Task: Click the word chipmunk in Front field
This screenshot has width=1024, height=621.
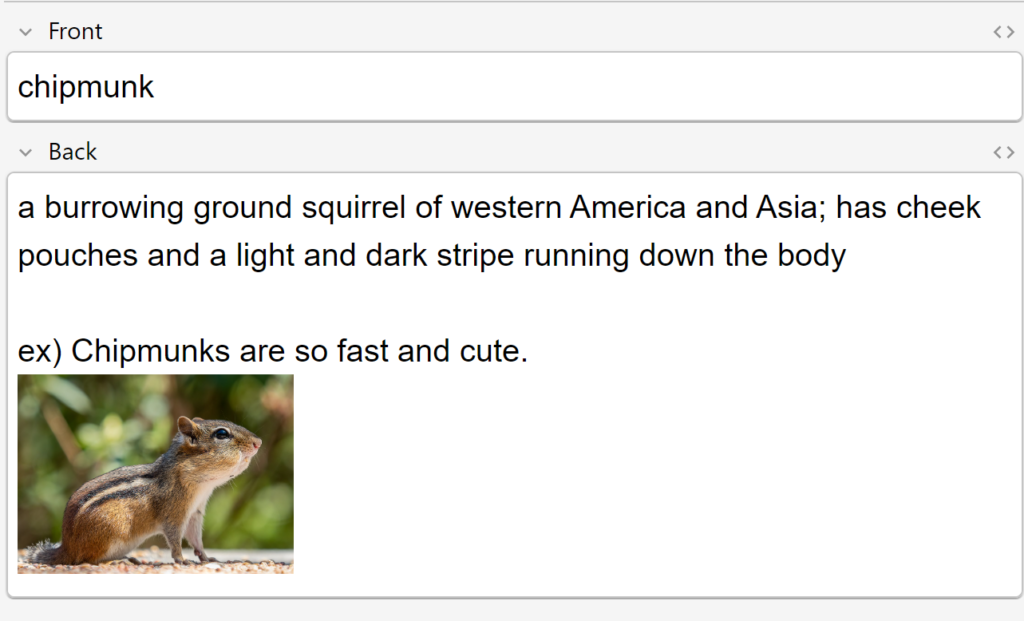Action: click(x=86, y=87)
